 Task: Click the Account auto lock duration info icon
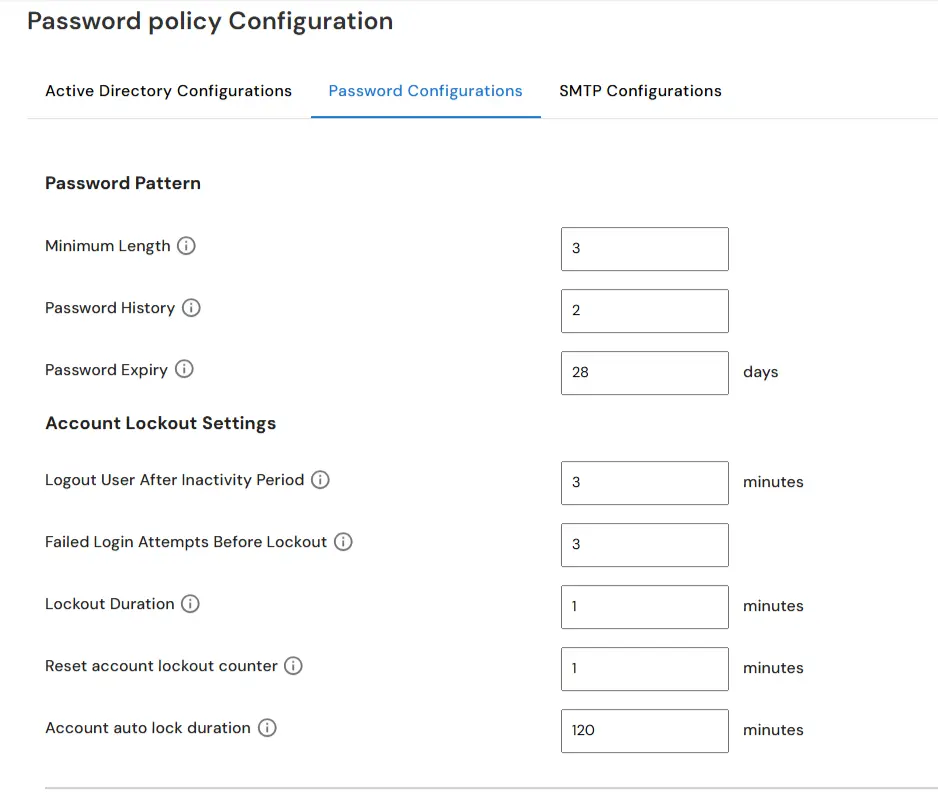click(267, 728)
